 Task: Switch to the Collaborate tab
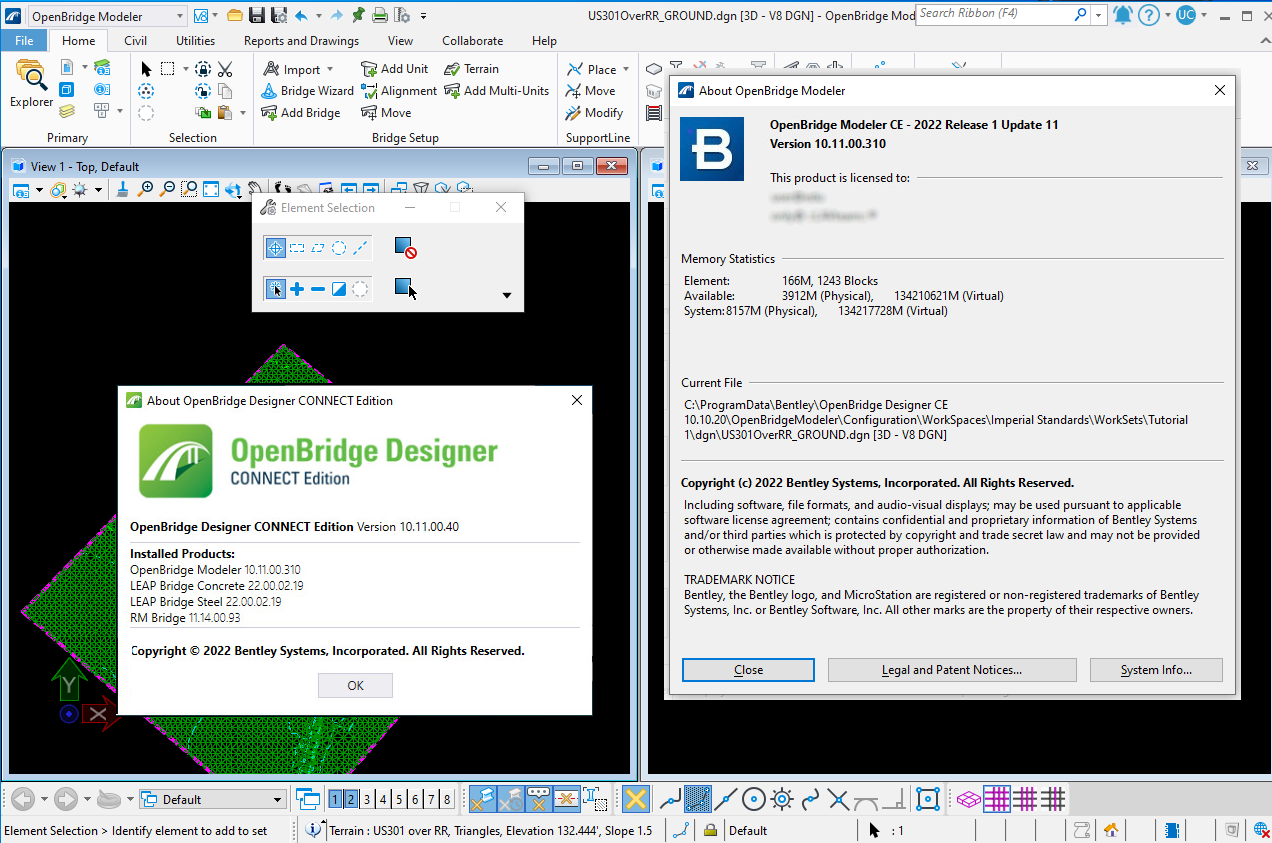(473, 41)
